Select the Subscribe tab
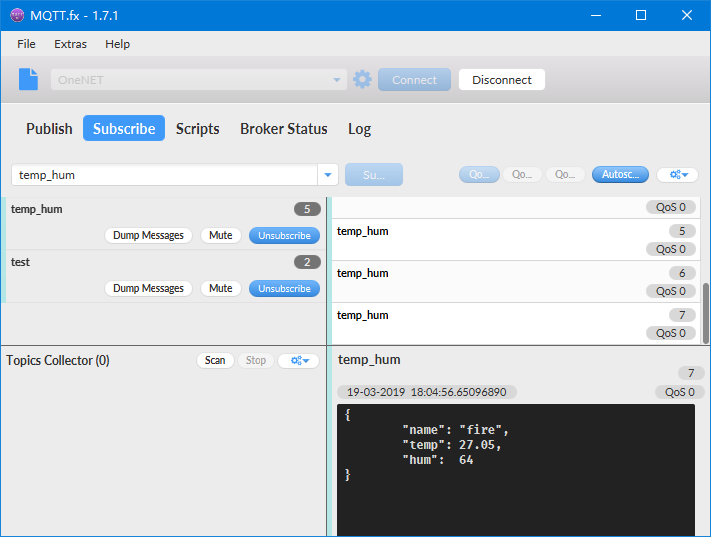 pyautogui.click(x=124, y=128)
